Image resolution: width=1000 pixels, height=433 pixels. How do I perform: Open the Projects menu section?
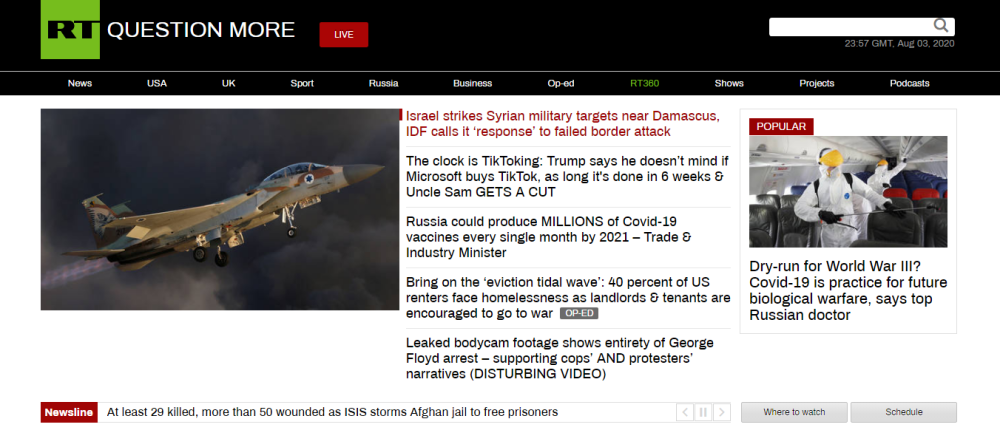click(x=817, y=84)
